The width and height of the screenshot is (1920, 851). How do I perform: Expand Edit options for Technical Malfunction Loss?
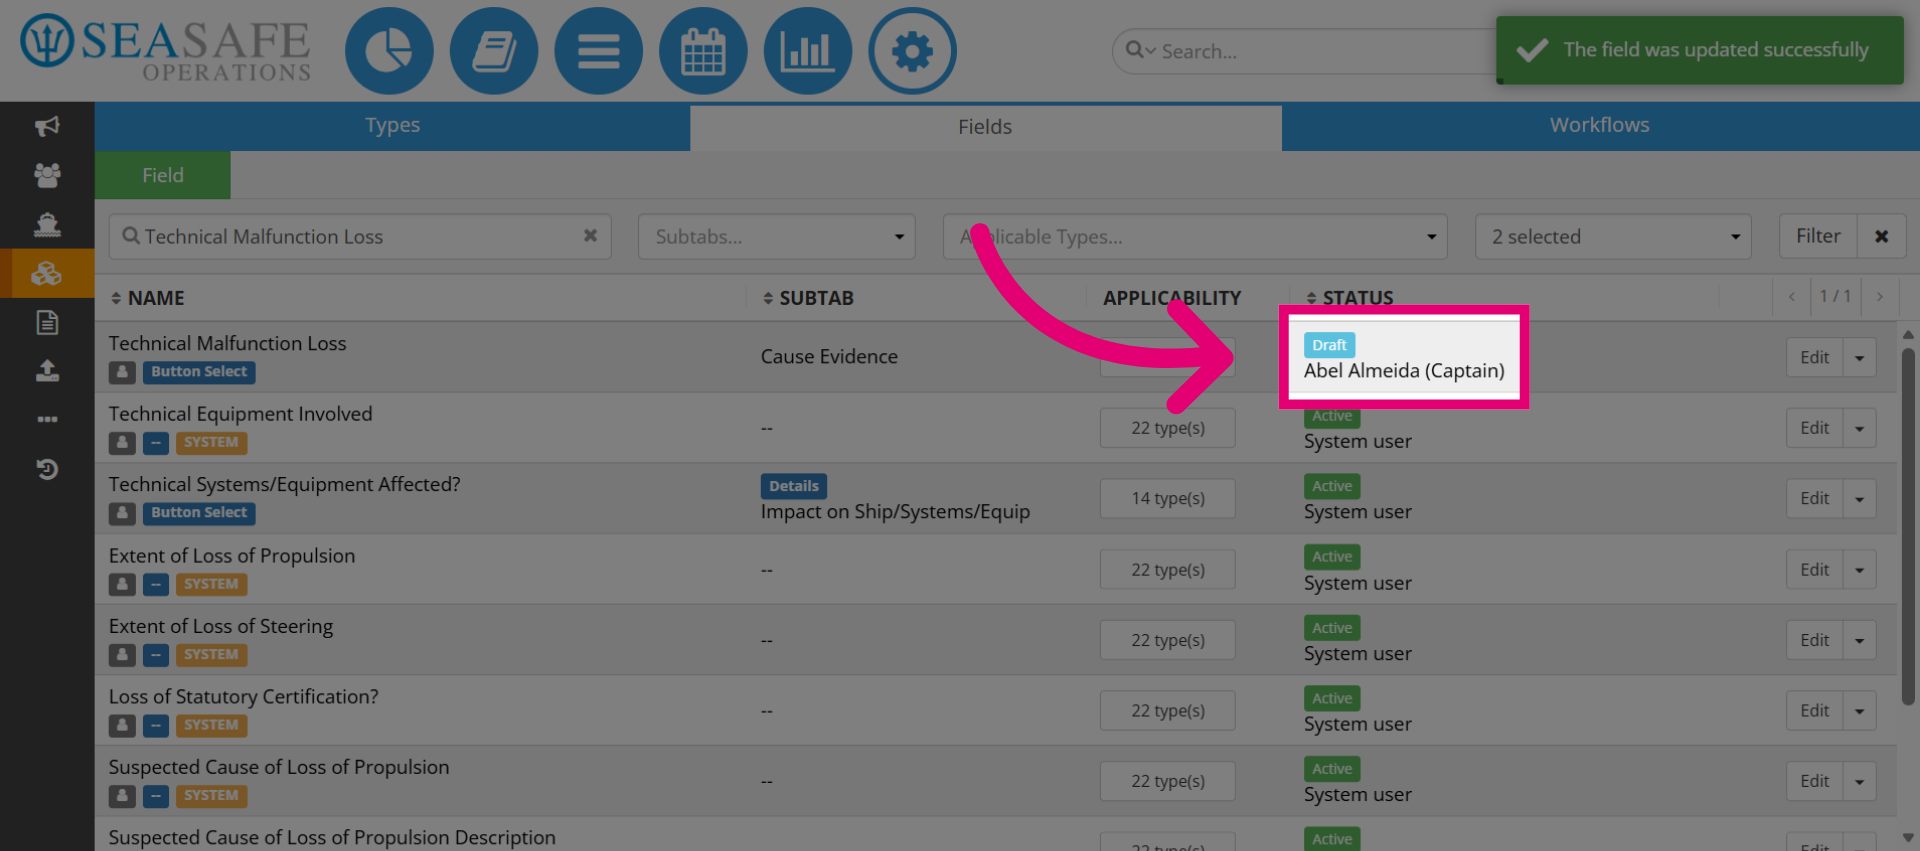[1859, 357]
